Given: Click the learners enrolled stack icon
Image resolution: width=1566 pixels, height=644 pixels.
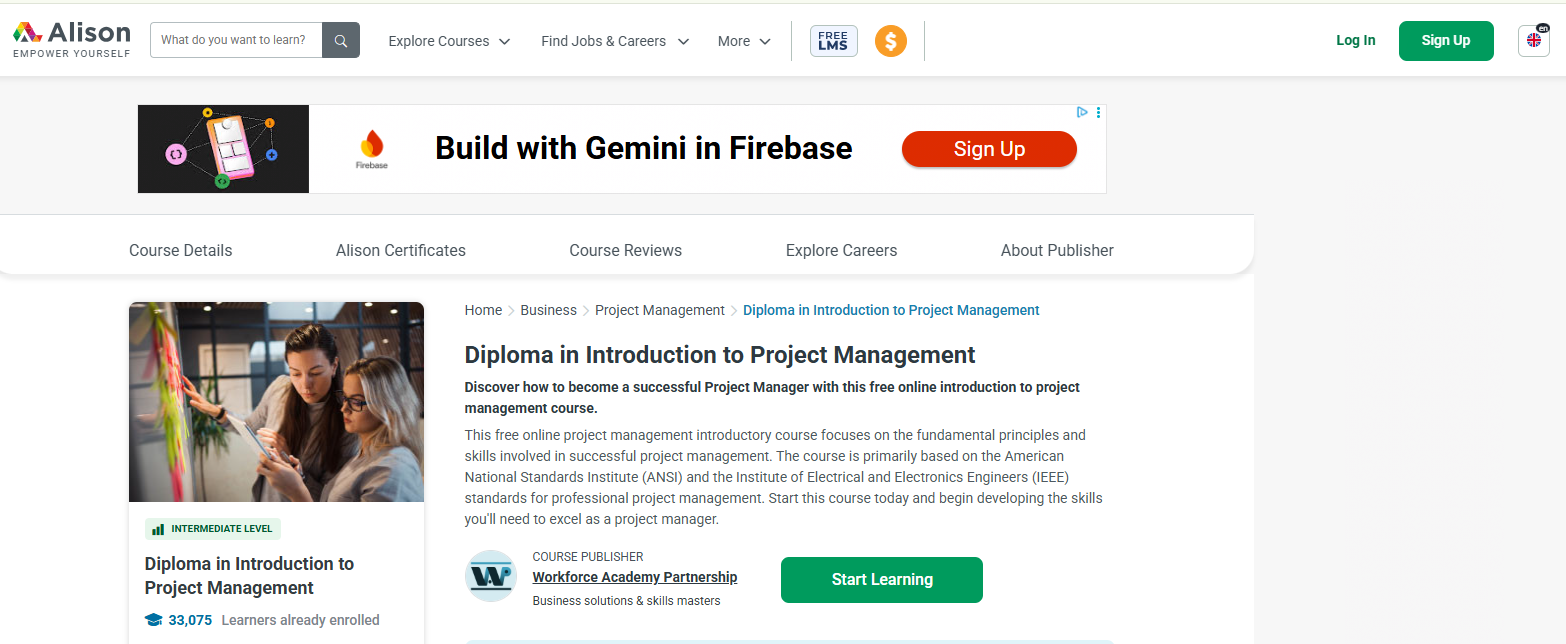Looking at the screenshot, I should coord(152,620).
